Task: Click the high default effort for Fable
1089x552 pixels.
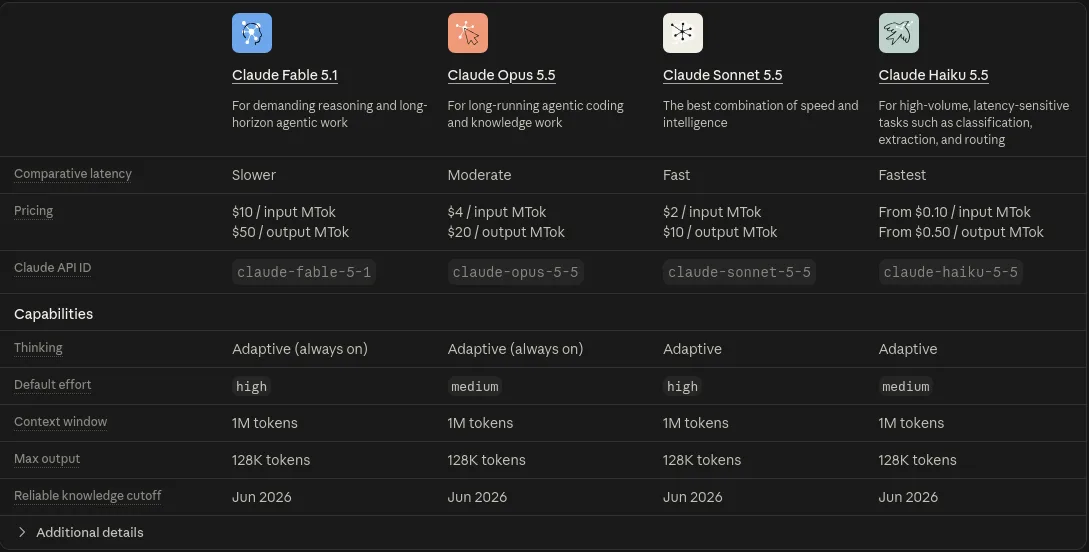Action: pos(251,386)
